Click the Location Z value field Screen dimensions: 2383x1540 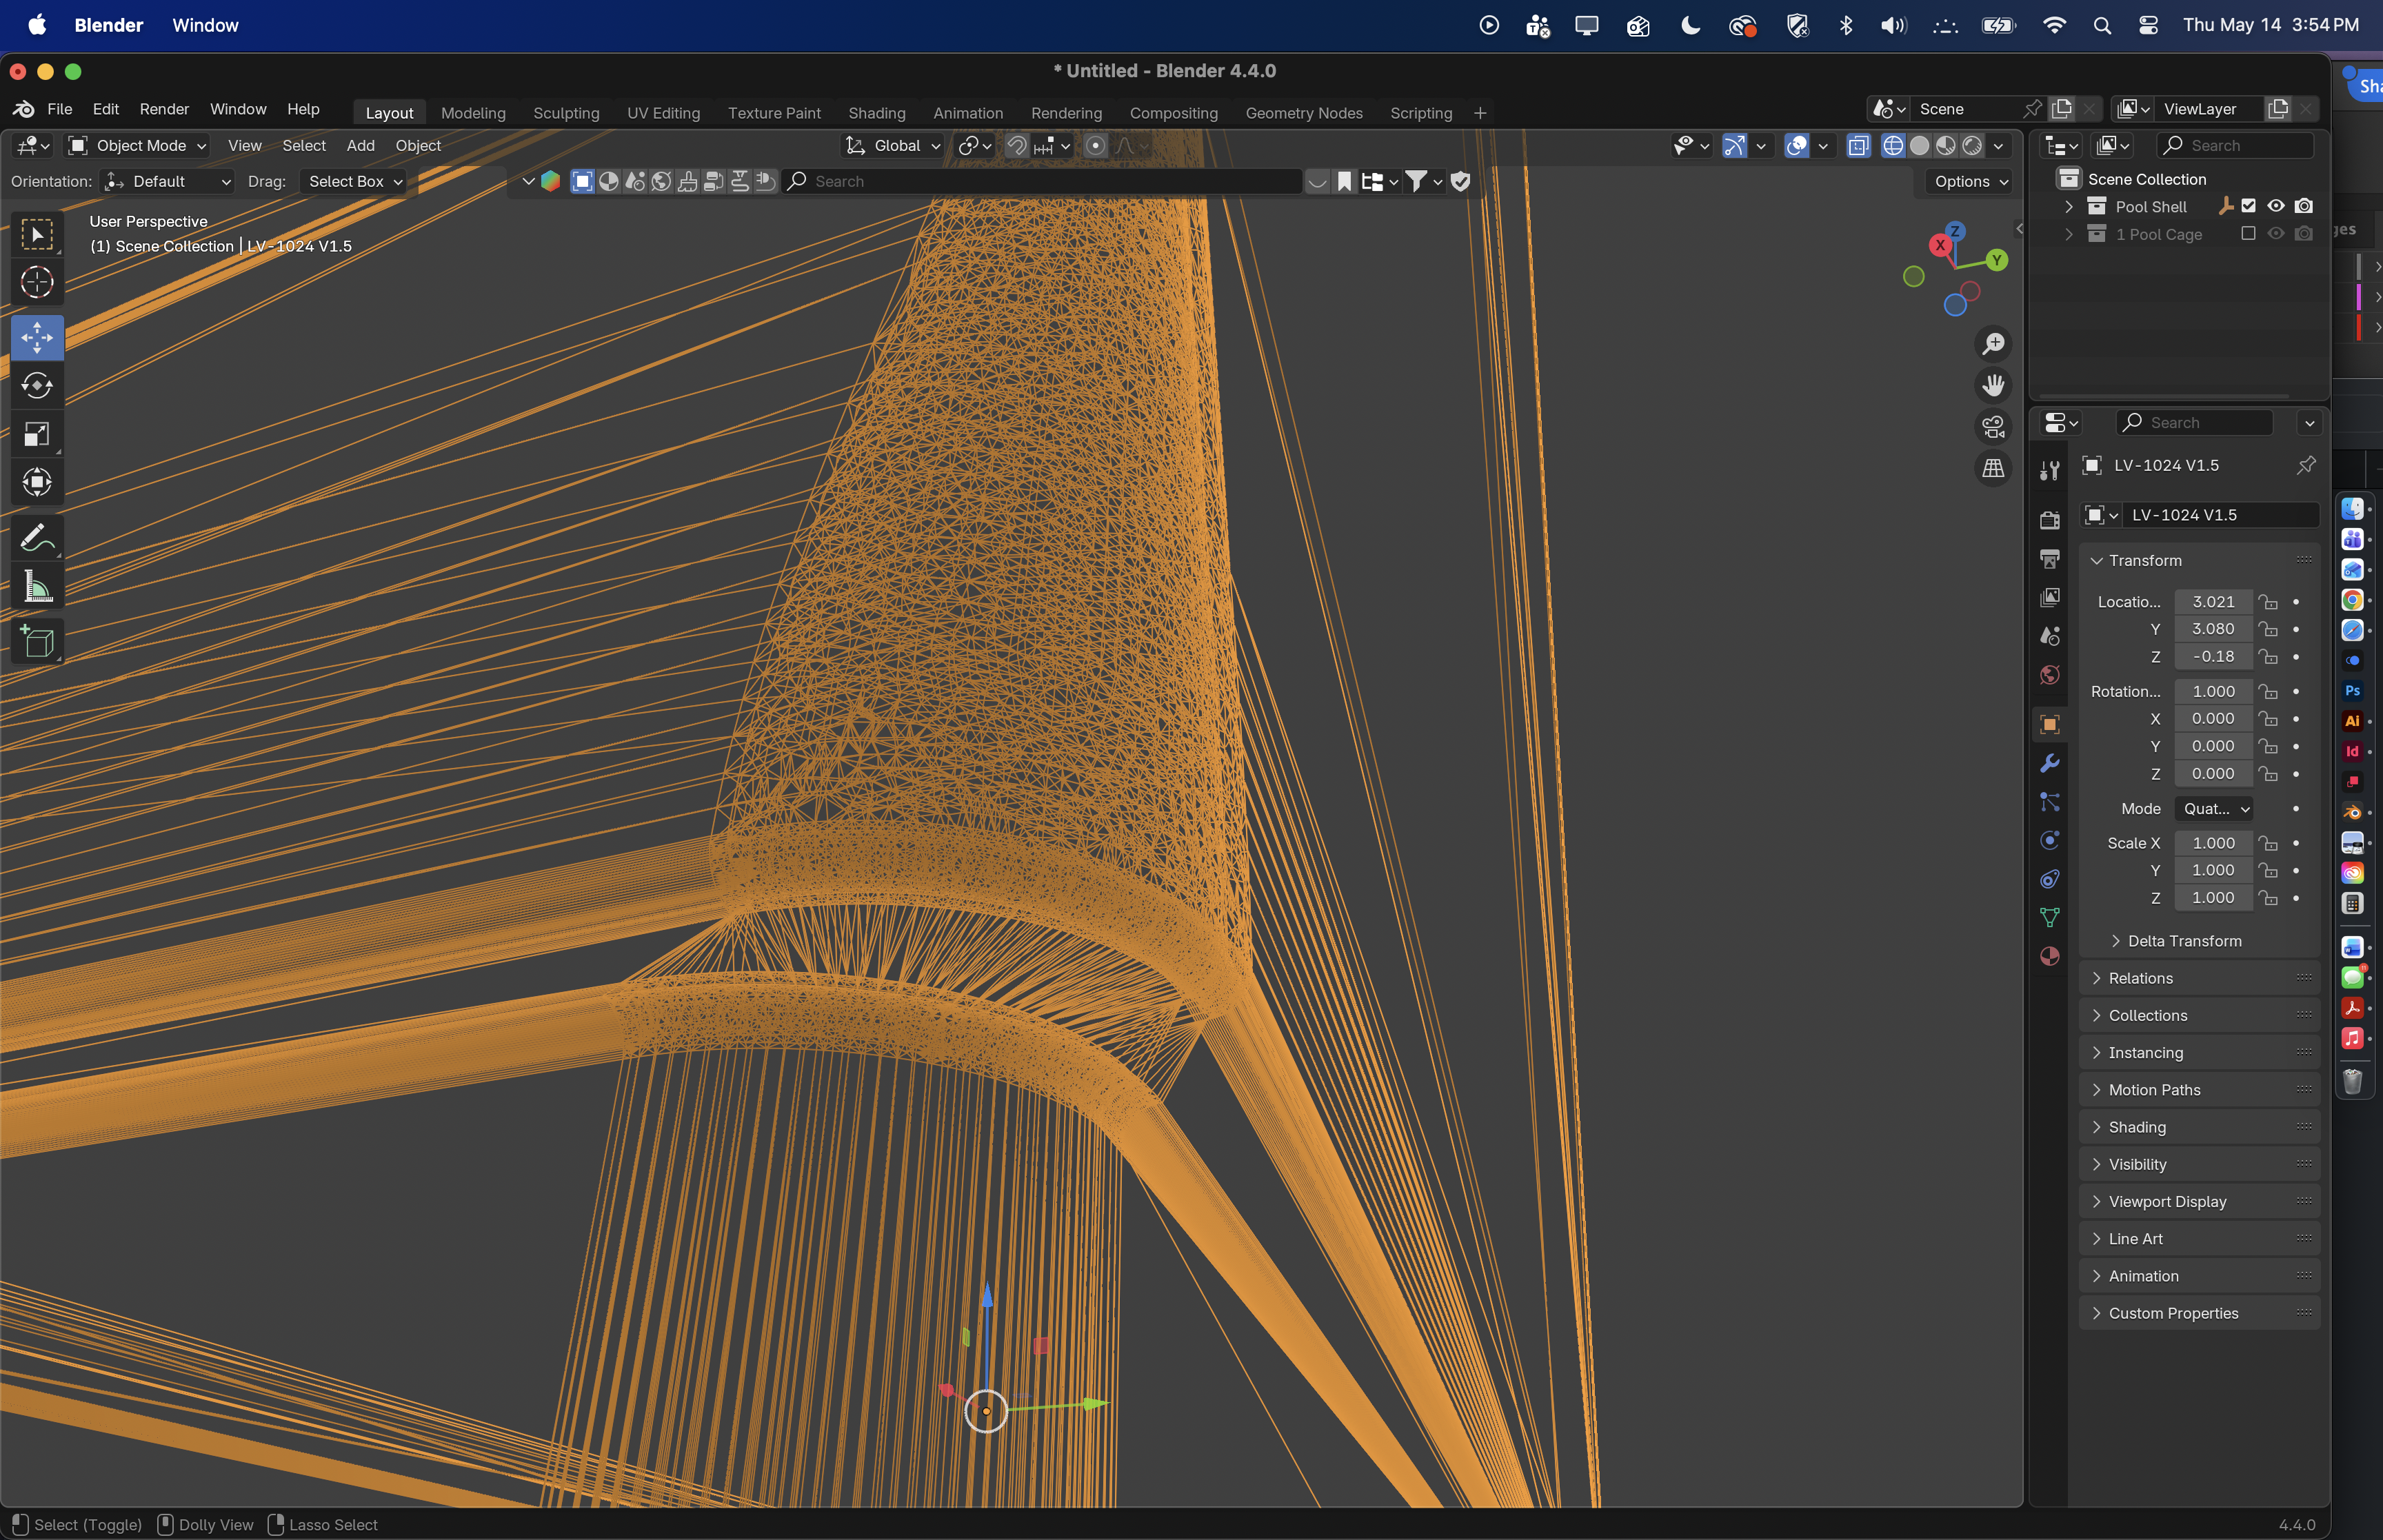point(2213,657)
